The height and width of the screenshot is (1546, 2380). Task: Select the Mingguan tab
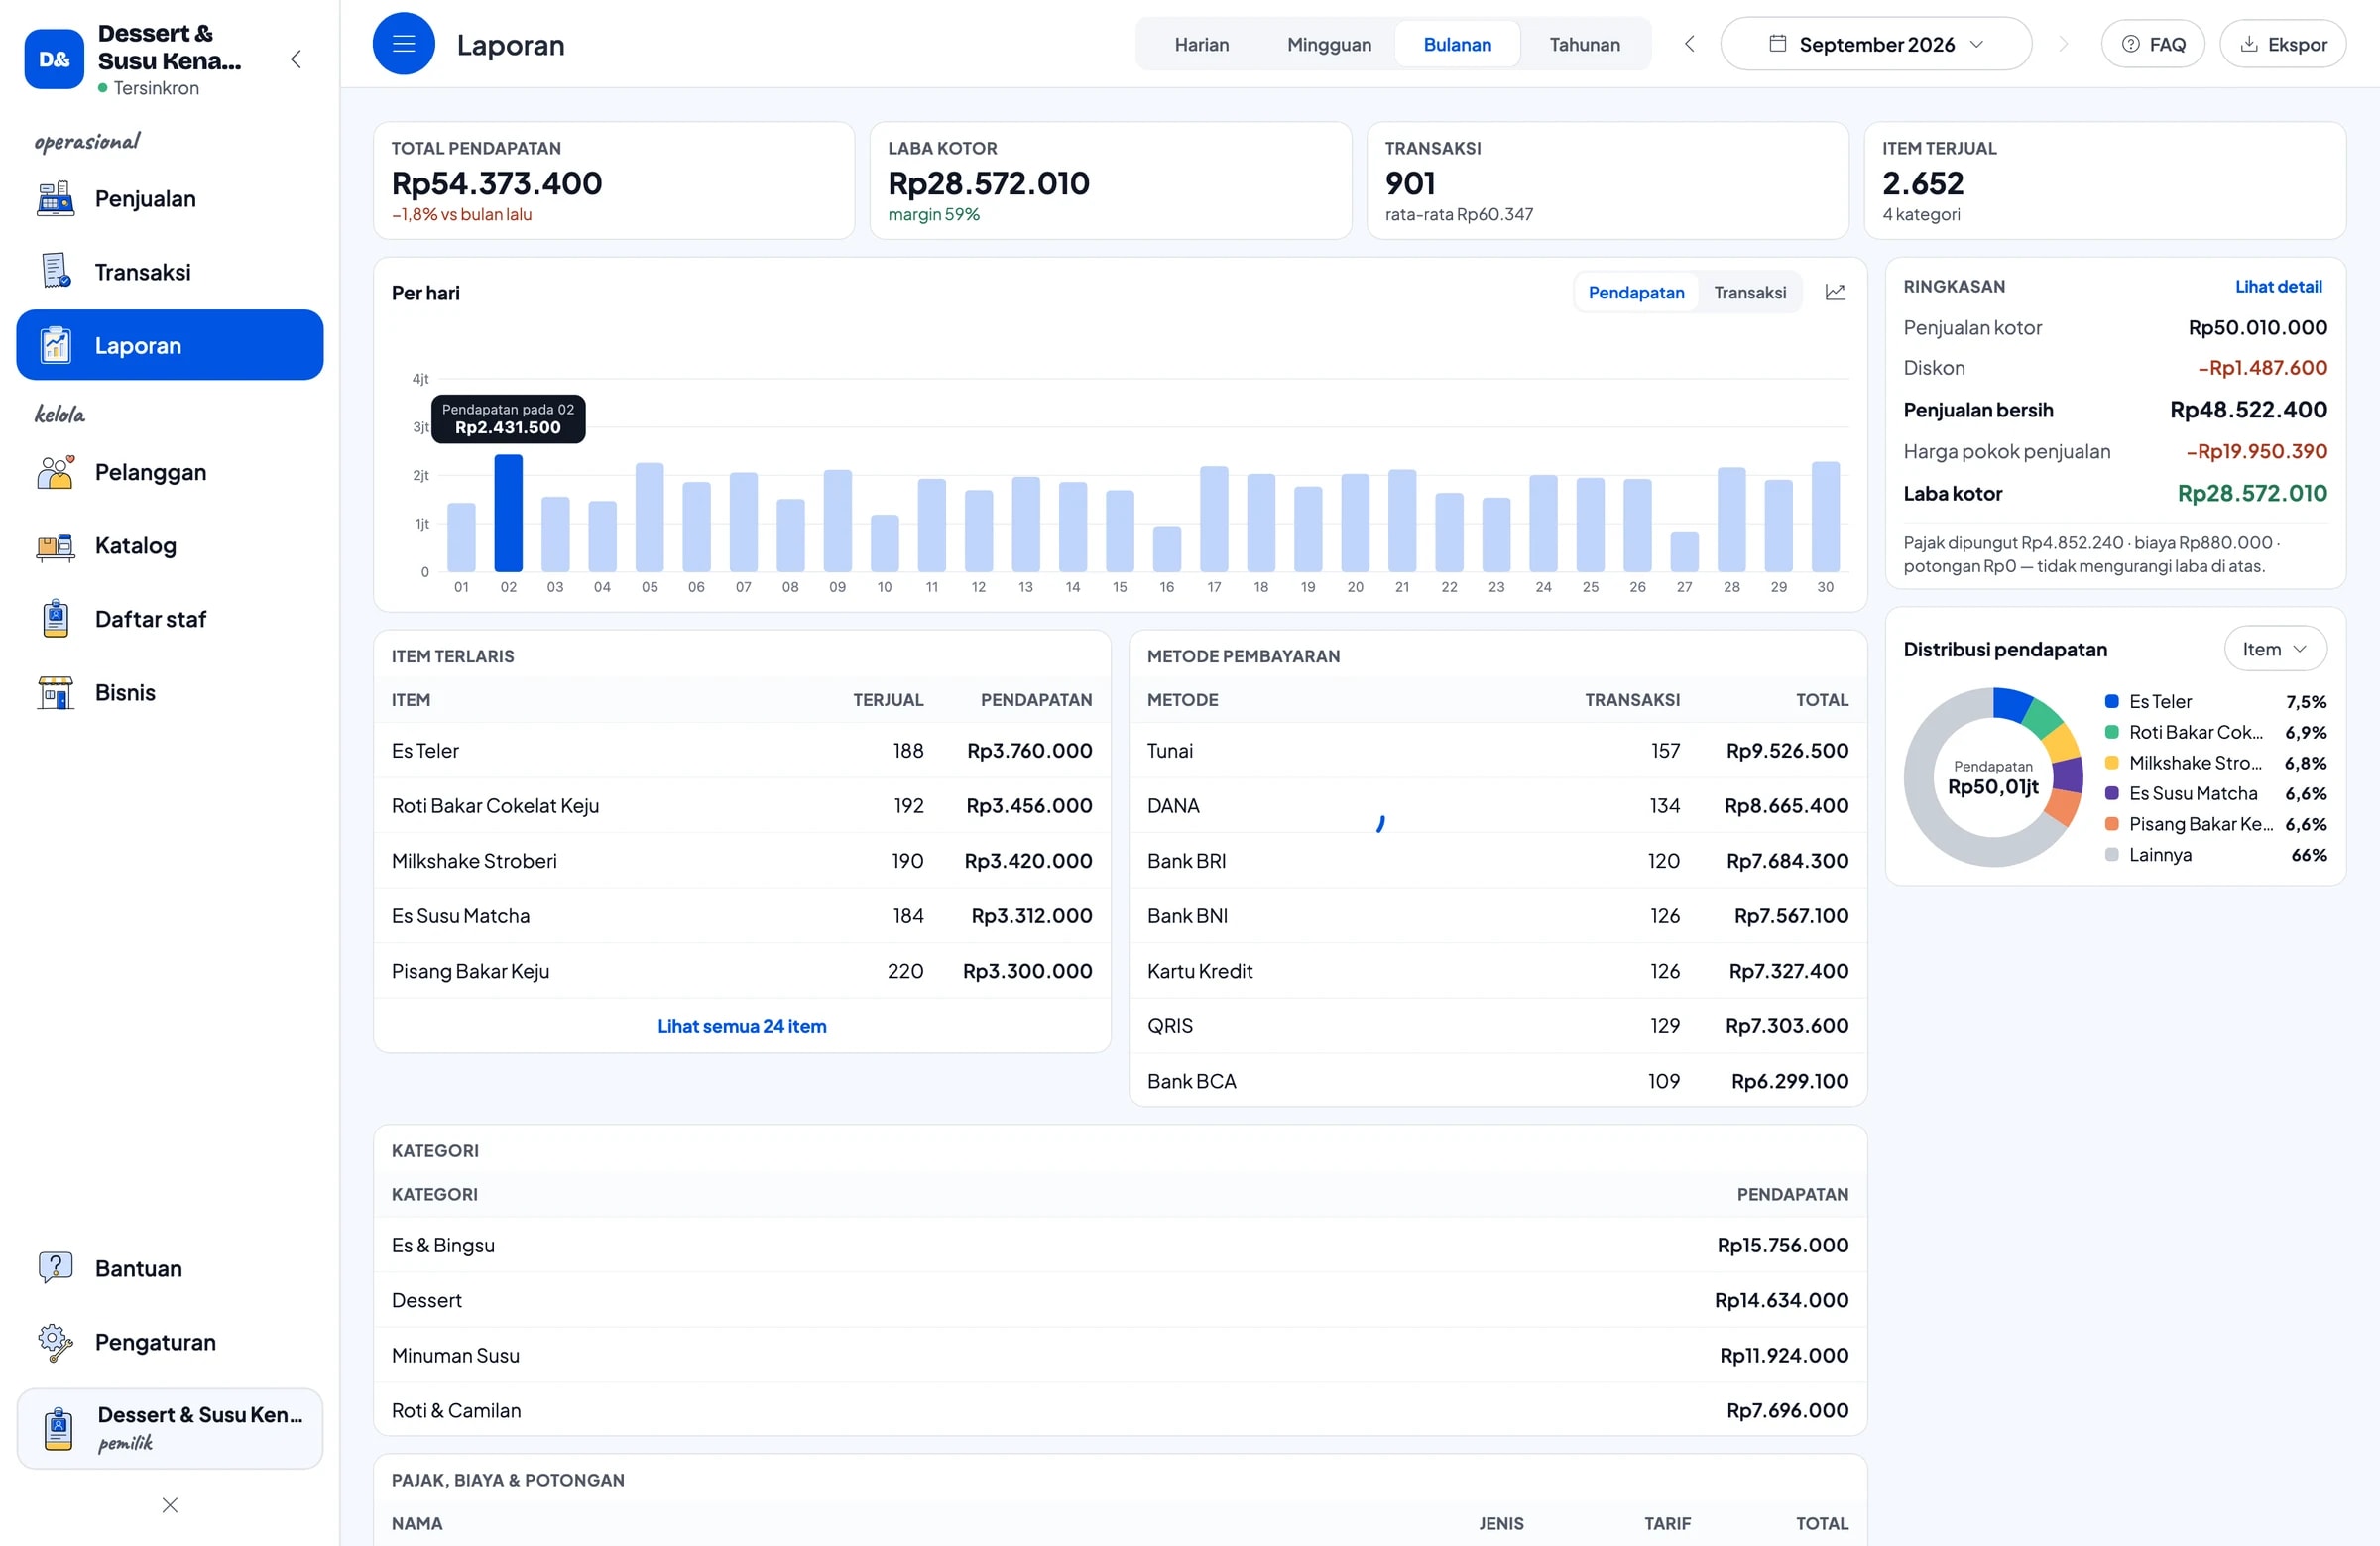point(1329,44)
